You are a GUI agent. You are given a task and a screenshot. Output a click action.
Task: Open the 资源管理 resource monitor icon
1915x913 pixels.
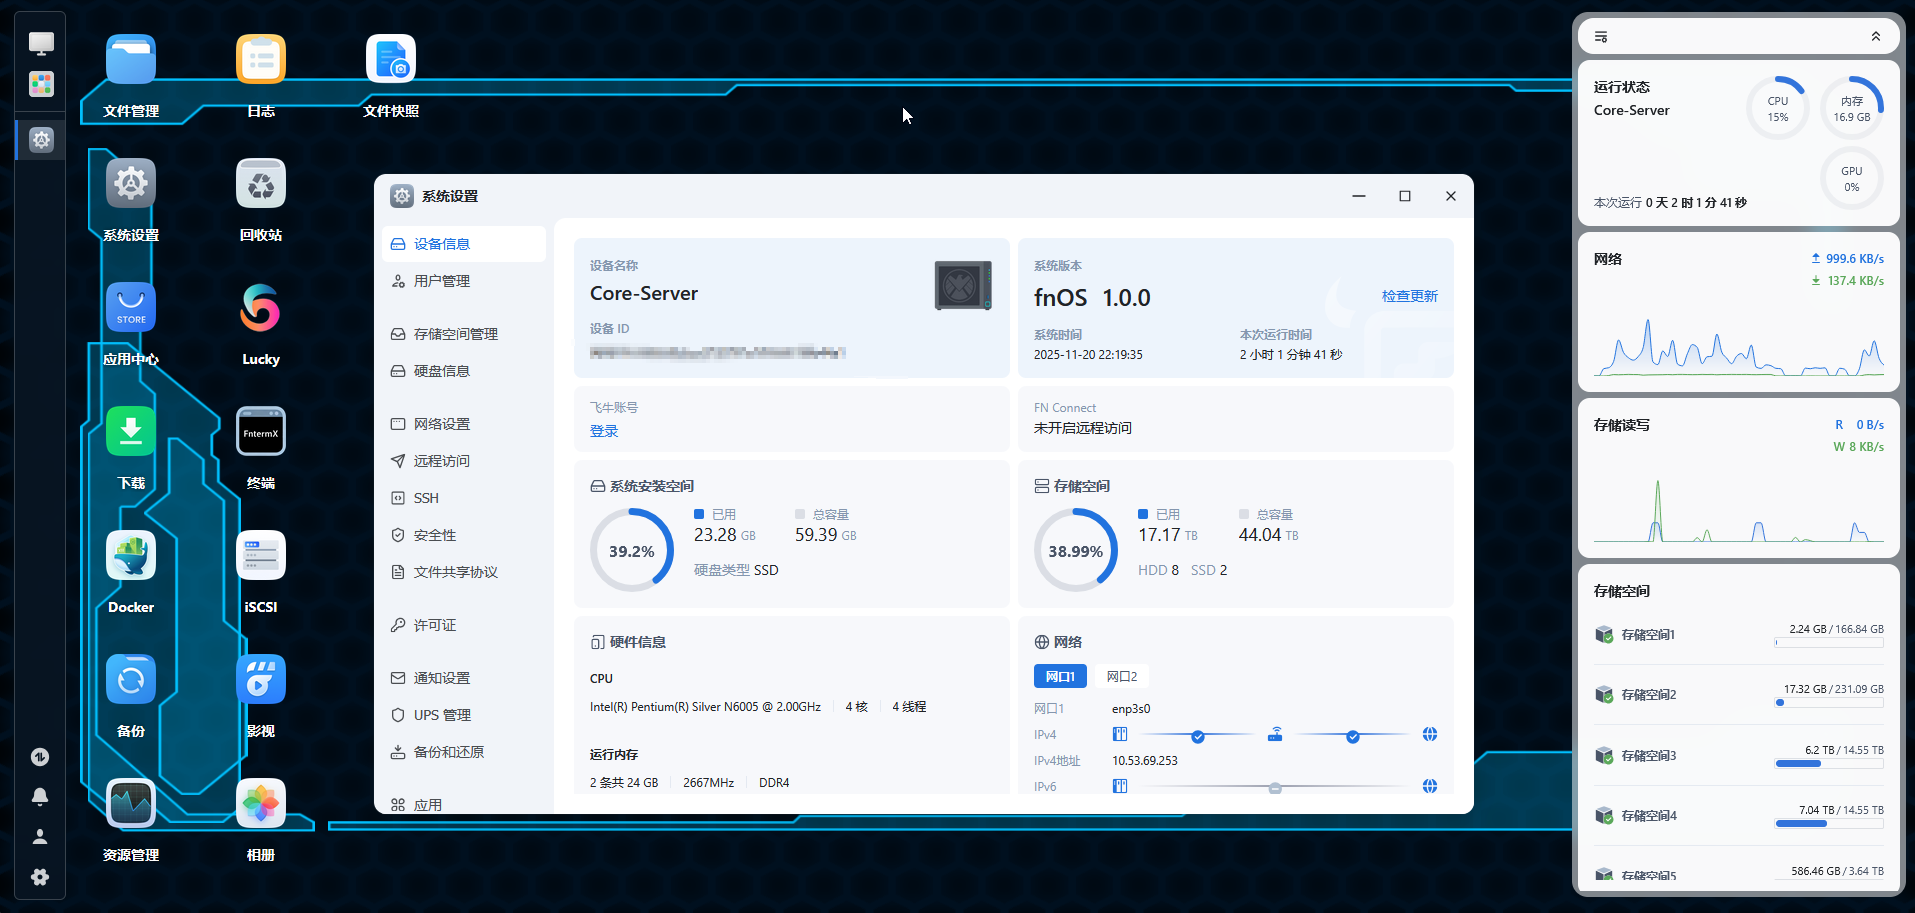click(x=131, y=804)
